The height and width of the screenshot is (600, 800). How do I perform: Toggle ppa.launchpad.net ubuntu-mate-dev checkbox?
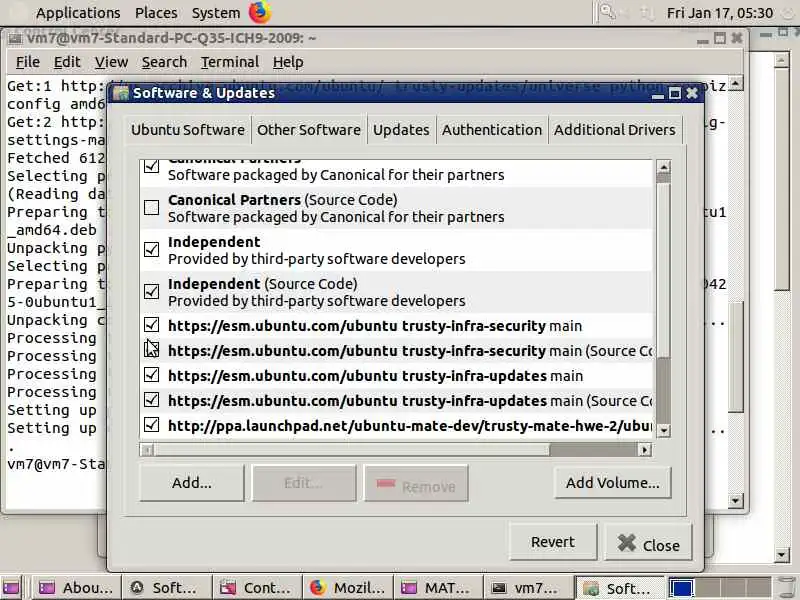152,425
